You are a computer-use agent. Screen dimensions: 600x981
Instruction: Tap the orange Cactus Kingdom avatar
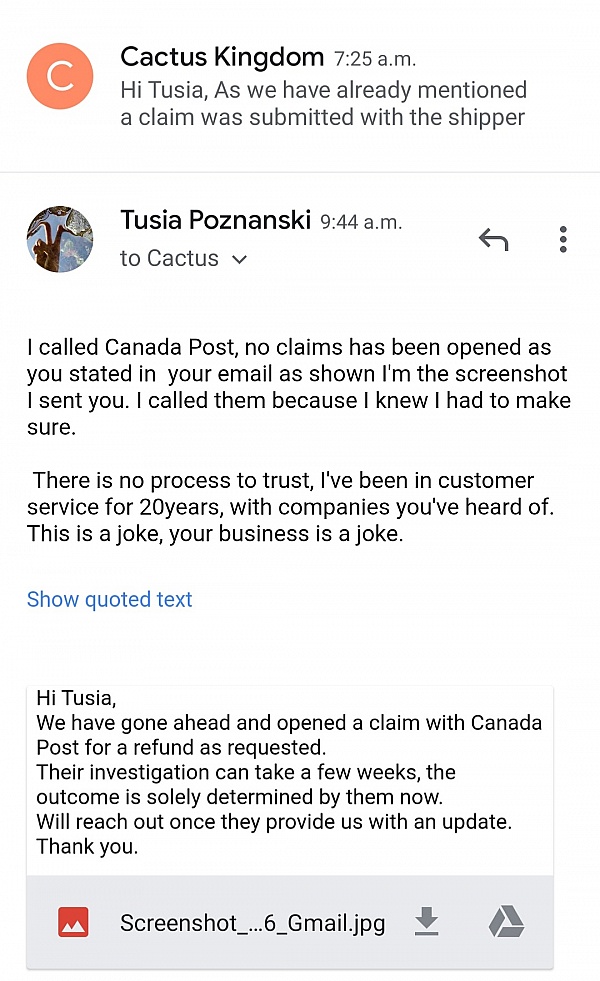click(x=60, y=77)
